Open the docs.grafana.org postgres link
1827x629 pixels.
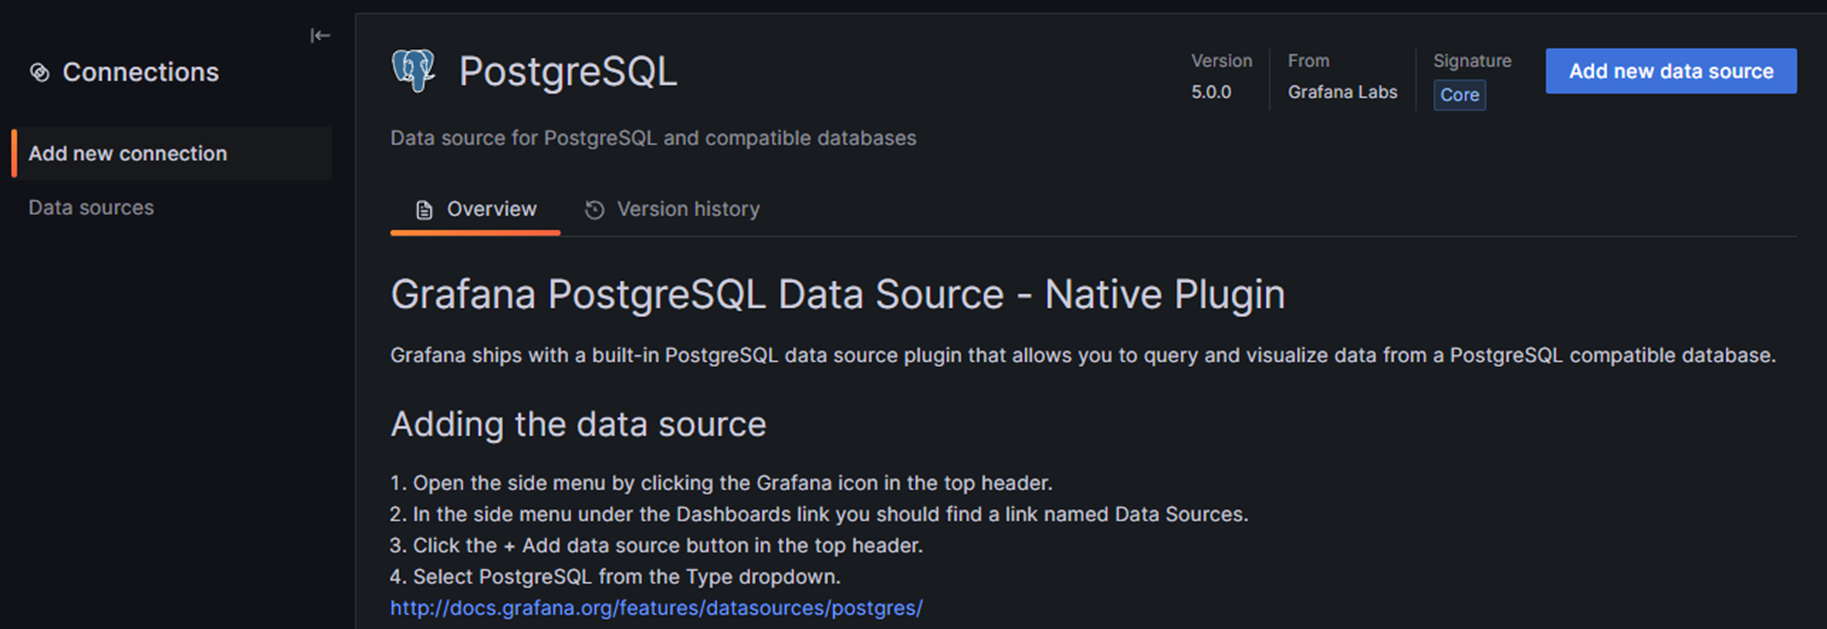tap(656, 607)
